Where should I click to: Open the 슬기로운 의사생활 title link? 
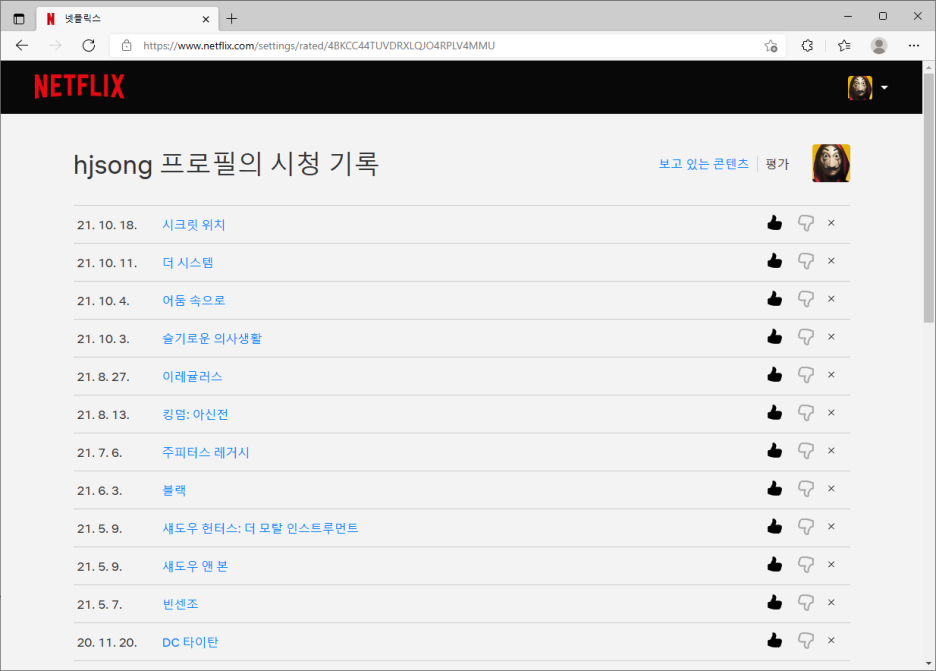coord(212,338)
